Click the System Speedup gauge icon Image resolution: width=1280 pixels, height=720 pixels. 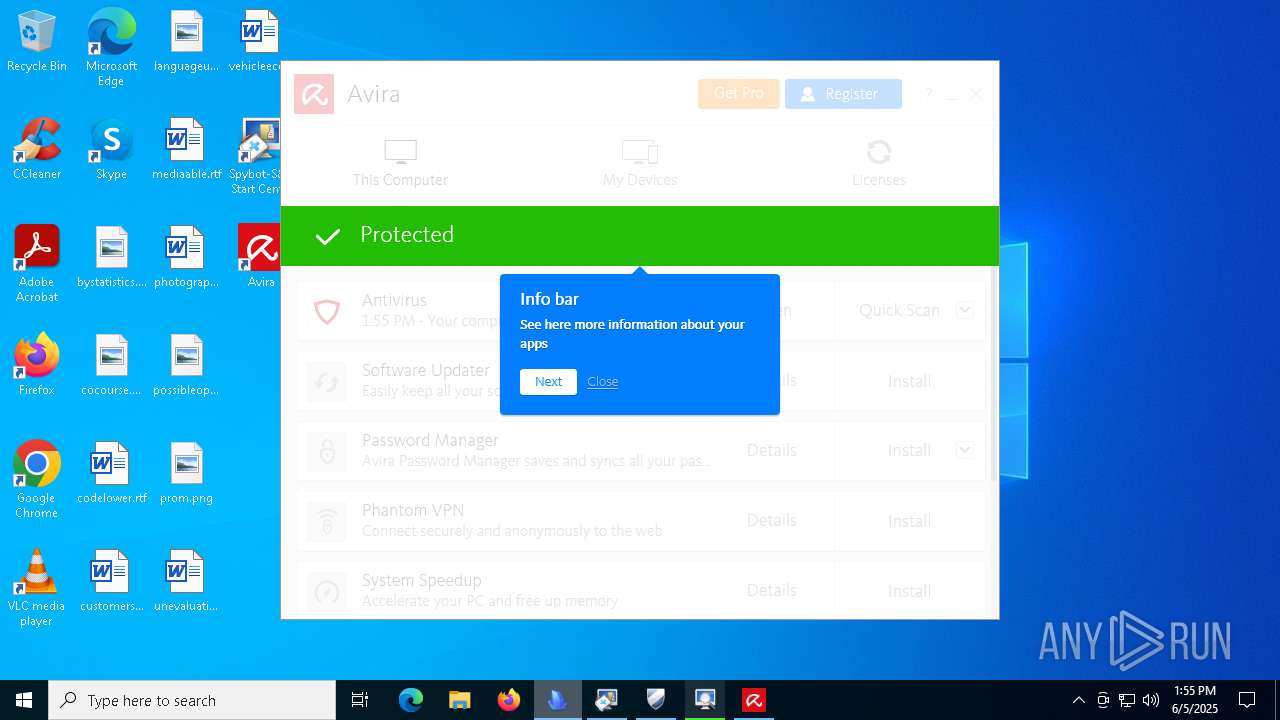(x=327, y=591)
